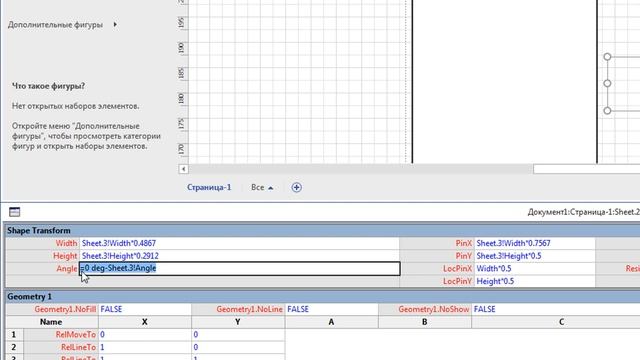Click the RelMoveTo X value 0
This screenshot has height=360, width=640.
(x=144, y=335)
